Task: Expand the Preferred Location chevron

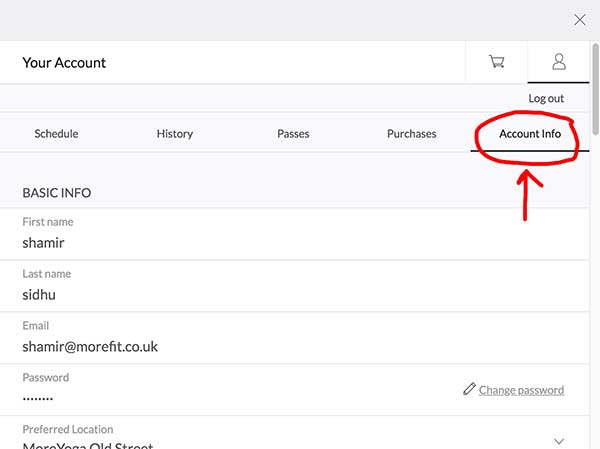Action: click(x=559, y=441)
